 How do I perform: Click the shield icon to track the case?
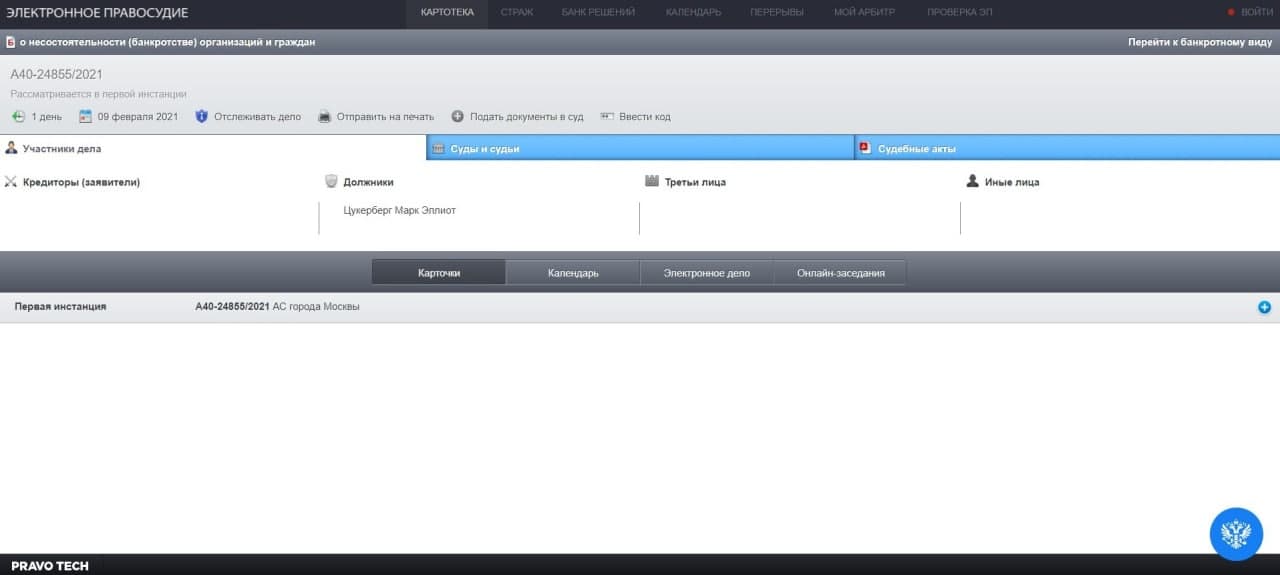pyautogui.click(x=201, y=116)
